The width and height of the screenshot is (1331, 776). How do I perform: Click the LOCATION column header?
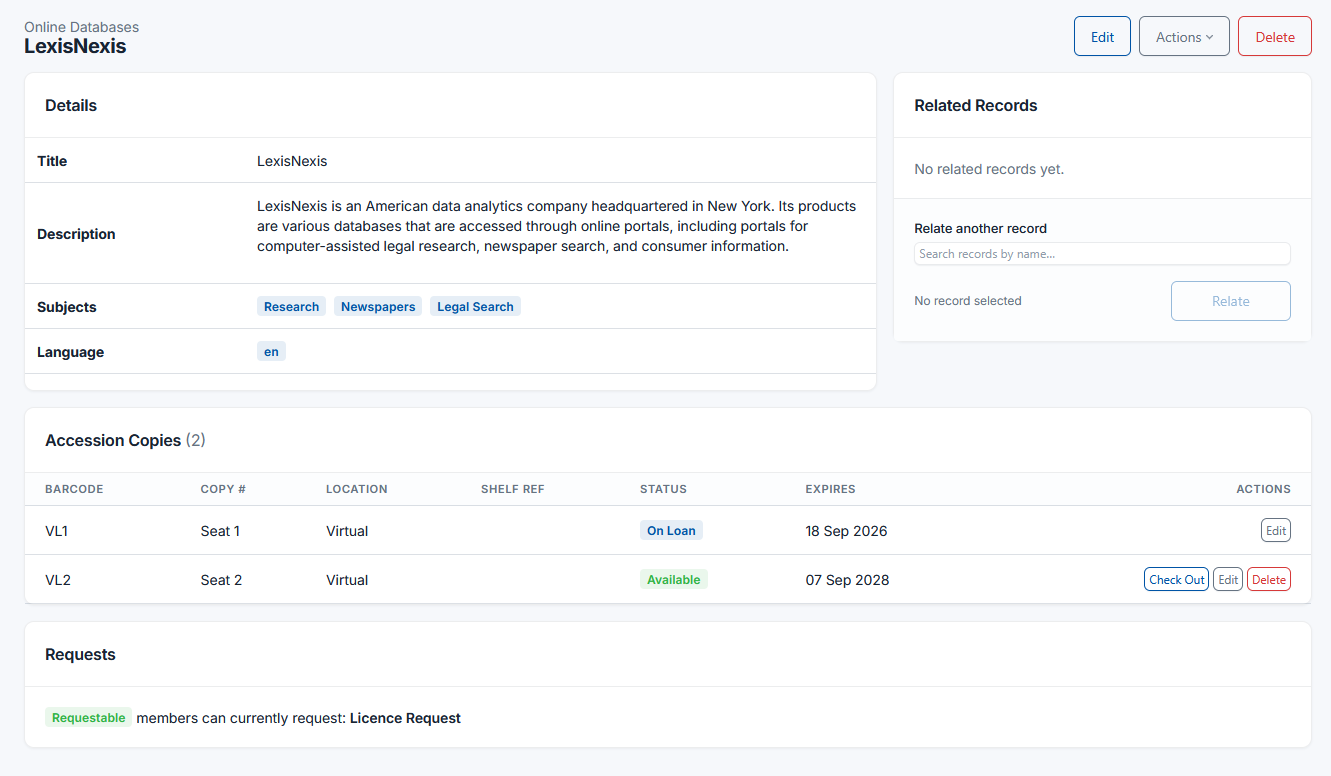coord(356,490)
